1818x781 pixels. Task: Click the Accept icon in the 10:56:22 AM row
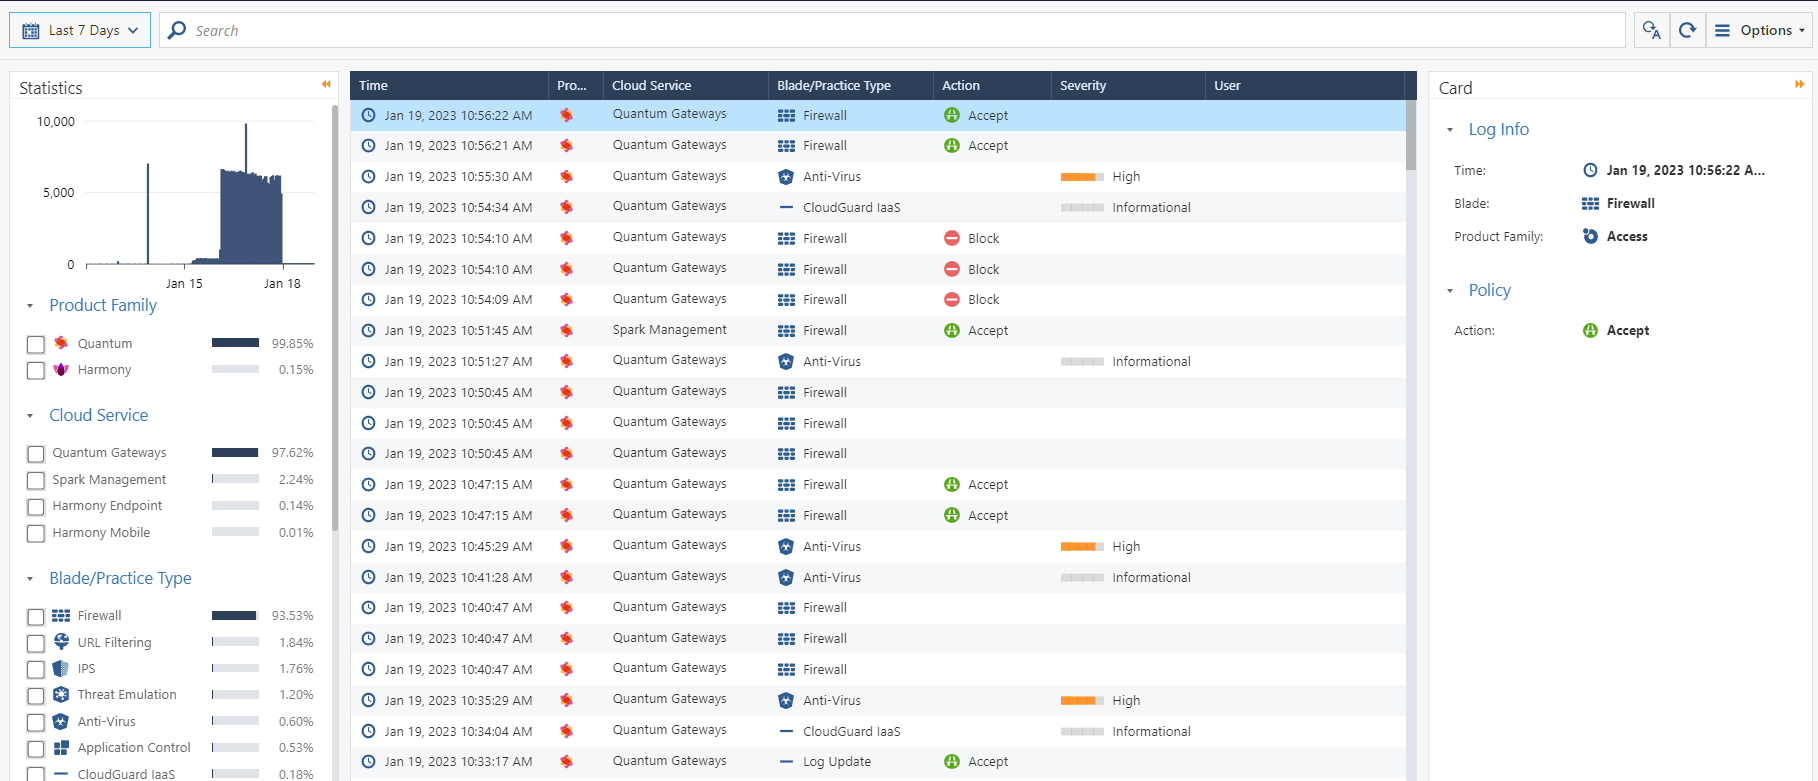tap(952, 115)
